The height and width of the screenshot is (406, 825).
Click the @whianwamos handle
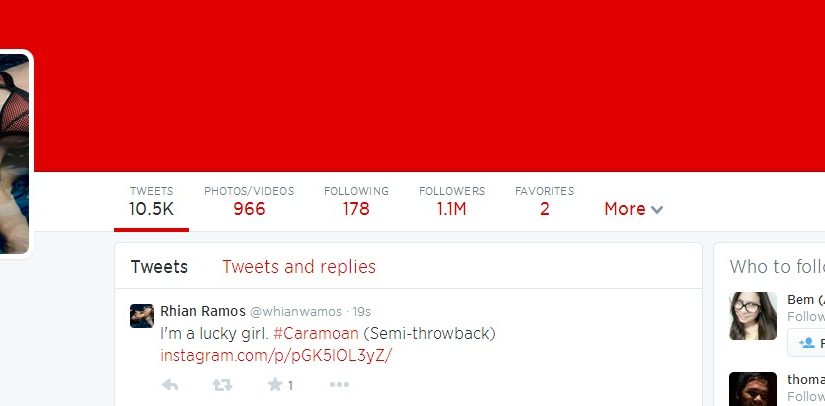tap(296, 311)
